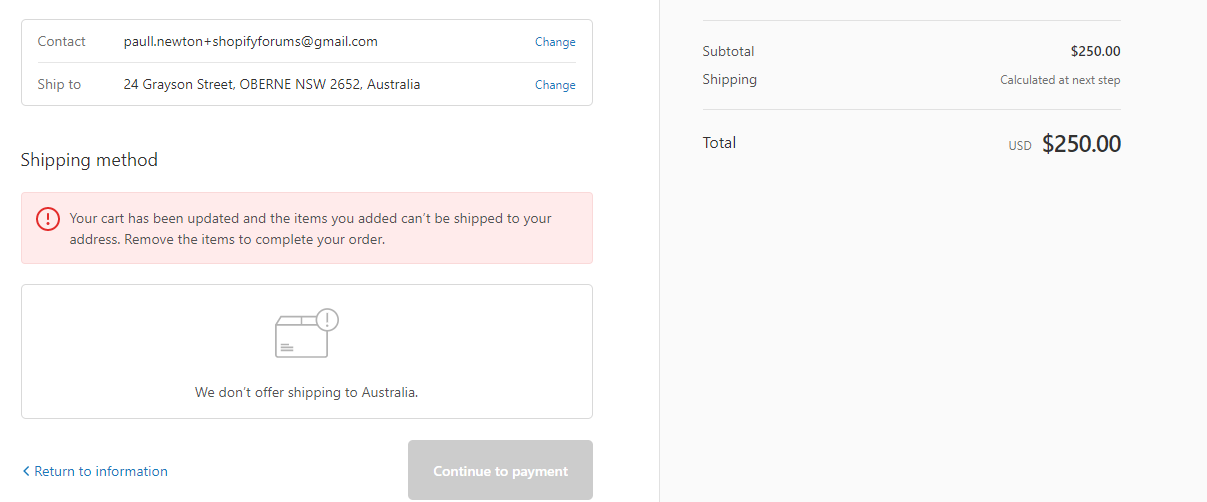Click the cart updated error message text

[x=310, y=229]
